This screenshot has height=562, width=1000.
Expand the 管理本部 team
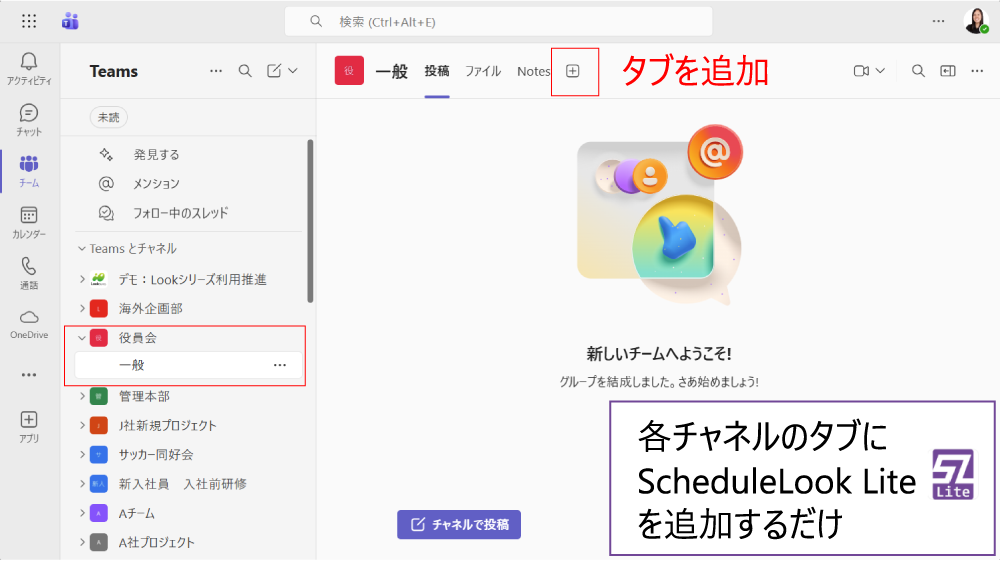tap(82, 396)
